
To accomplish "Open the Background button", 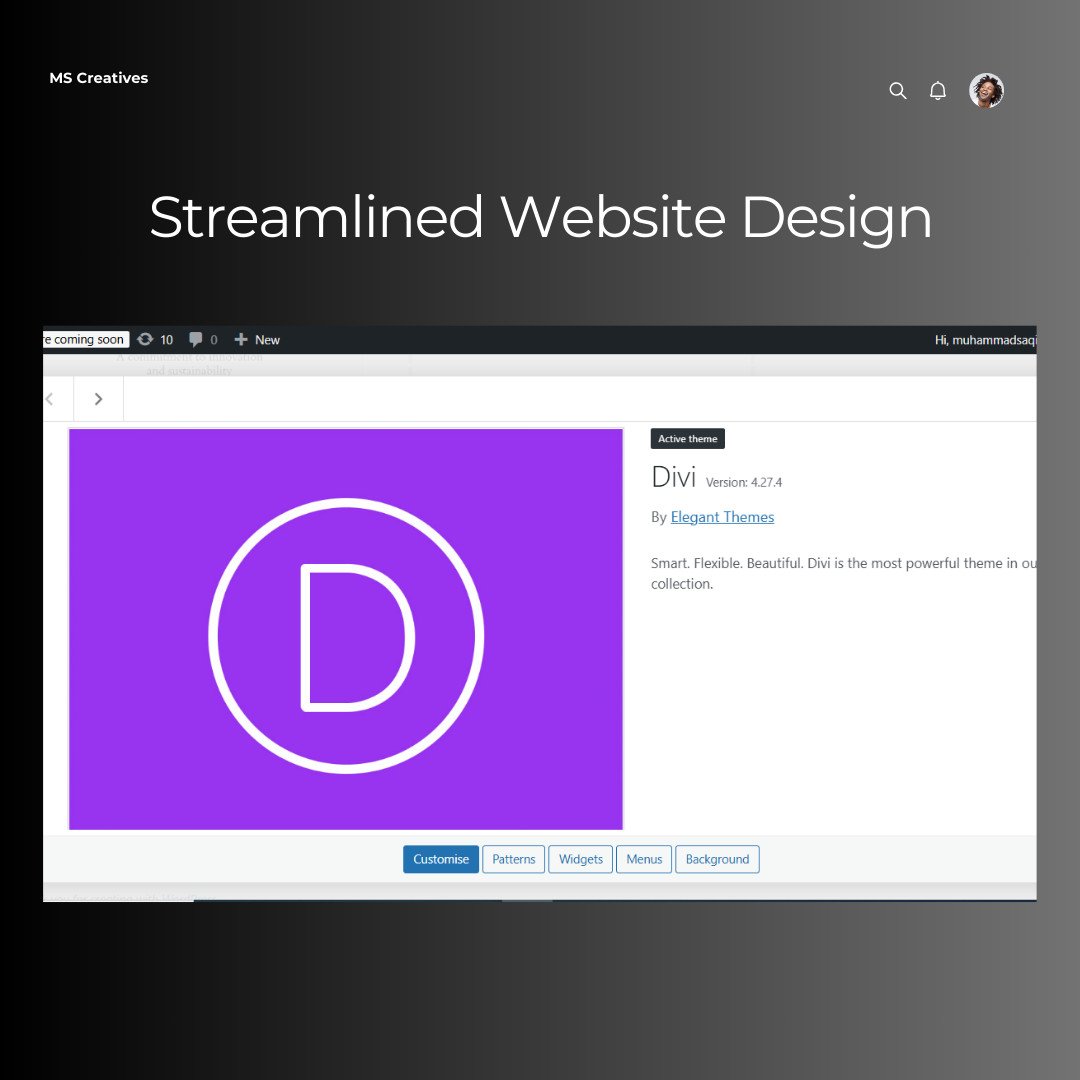I will tap(717, 859).
